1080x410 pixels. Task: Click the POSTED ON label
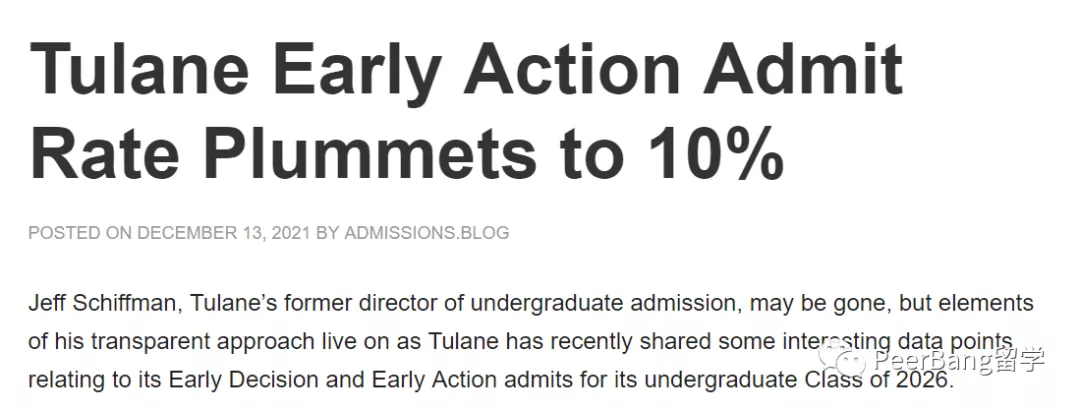pyautogui.click(x=80, y=233)
